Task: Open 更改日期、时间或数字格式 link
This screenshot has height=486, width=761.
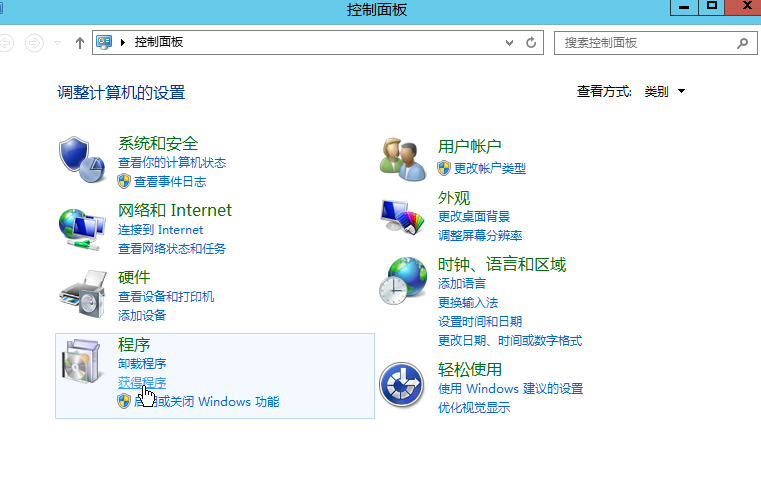Action: point(510,340)
